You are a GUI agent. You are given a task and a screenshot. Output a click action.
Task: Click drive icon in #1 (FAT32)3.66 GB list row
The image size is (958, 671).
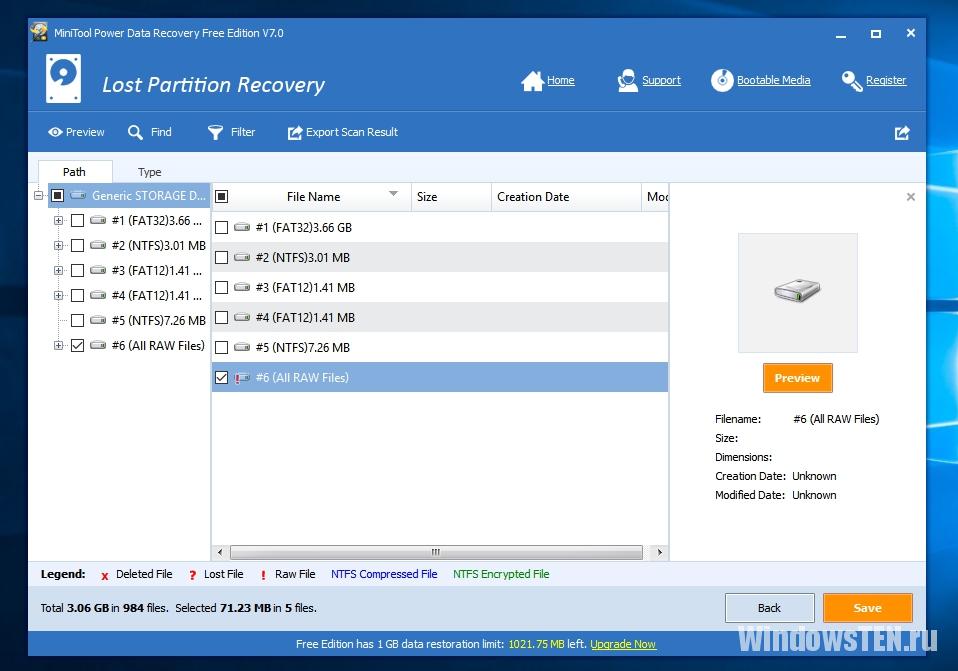pyautogui.click(x=242, y=227)
